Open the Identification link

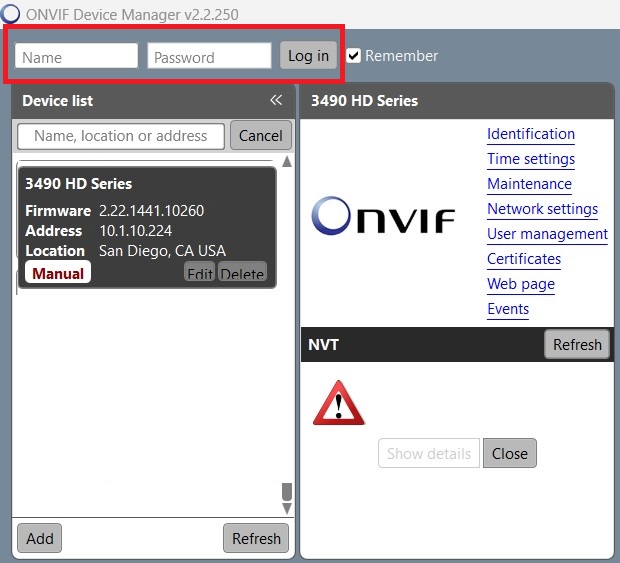click(x=531, y=134)
